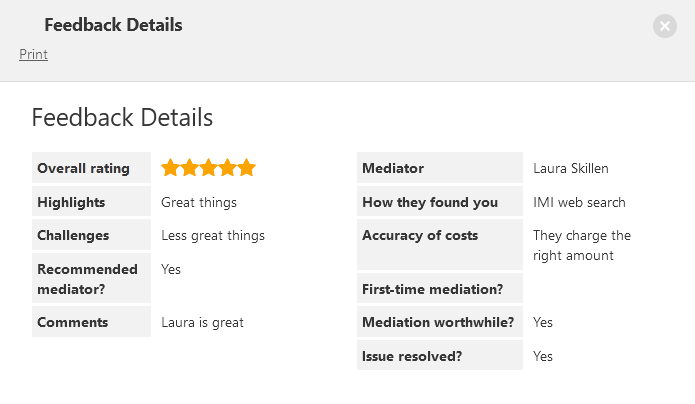Screen dimensions: 695x404
Task: Click the 'Less great things' challenges value
Action: 213,236
